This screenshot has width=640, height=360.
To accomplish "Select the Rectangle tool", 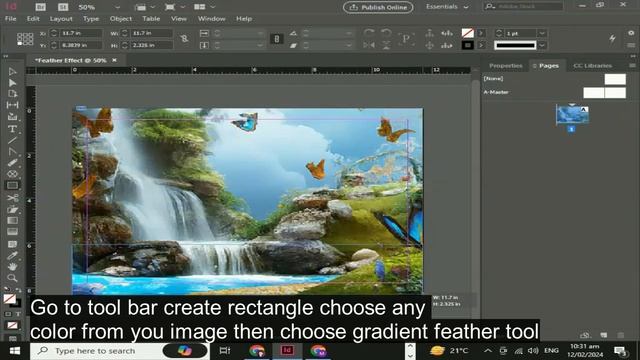I will [12, 185].
